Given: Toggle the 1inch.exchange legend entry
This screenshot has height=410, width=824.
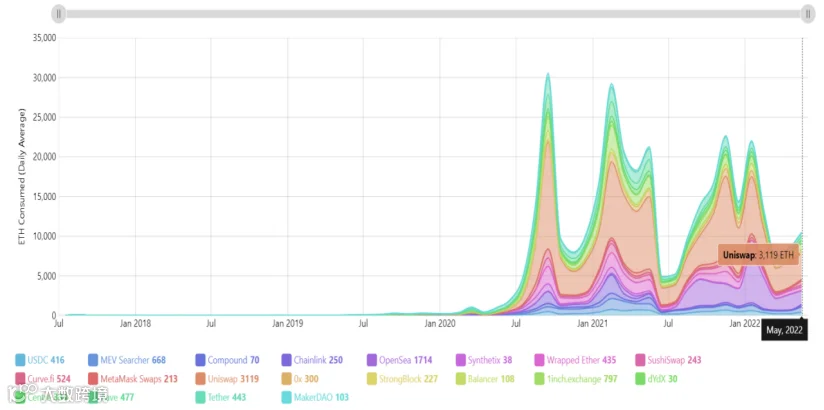Looking at the screenshot, I should pos(576,378).
